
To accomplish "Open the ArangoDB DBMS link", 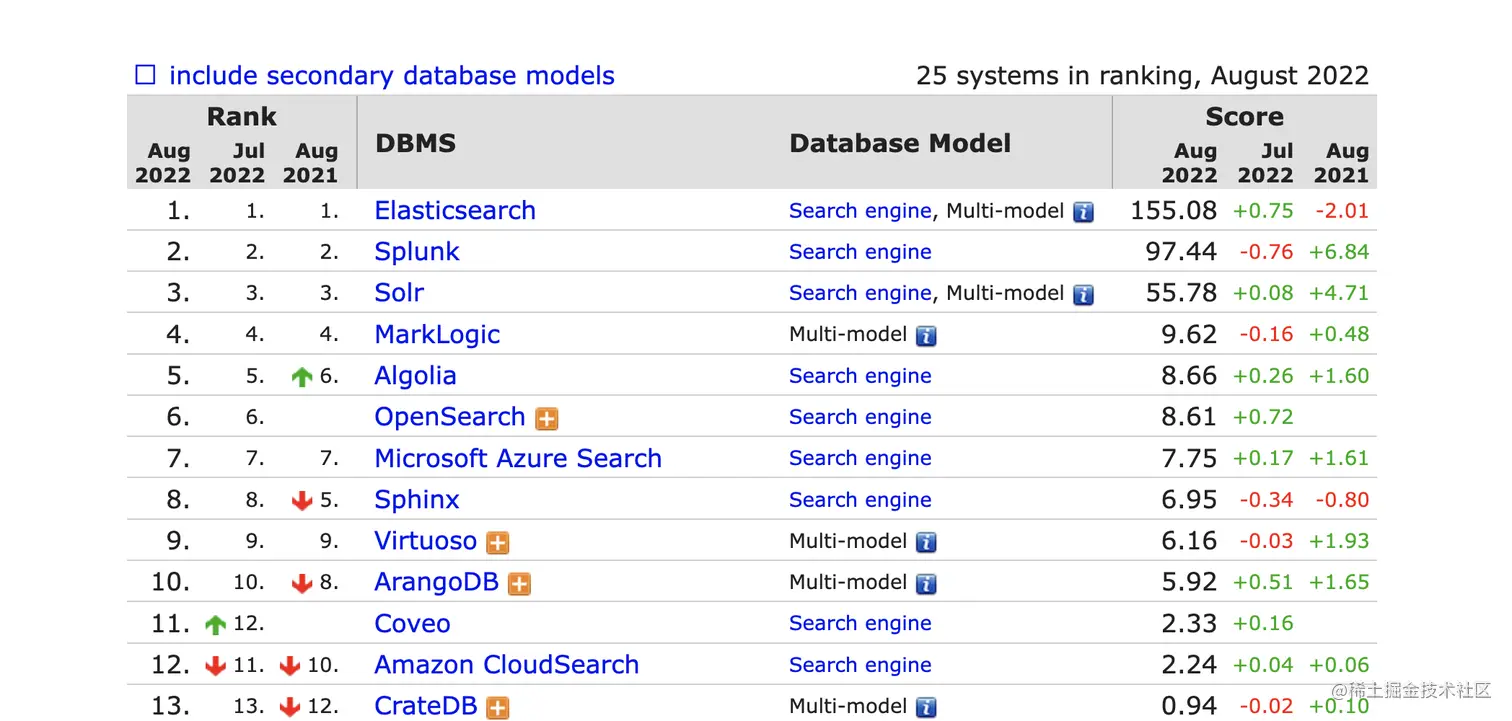I will point(436,582).
